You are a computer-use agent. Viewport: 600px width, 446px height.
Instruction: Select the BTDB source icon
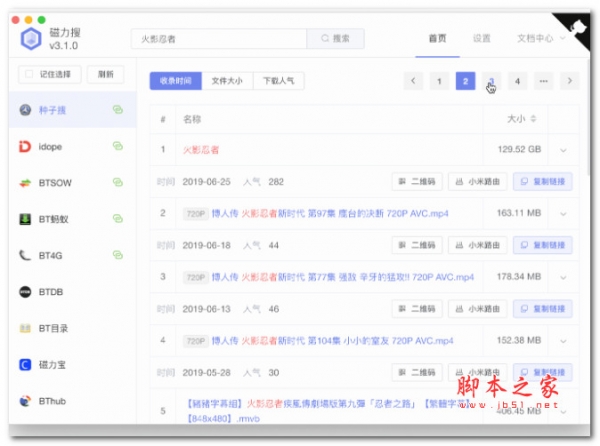click(25, 292)
